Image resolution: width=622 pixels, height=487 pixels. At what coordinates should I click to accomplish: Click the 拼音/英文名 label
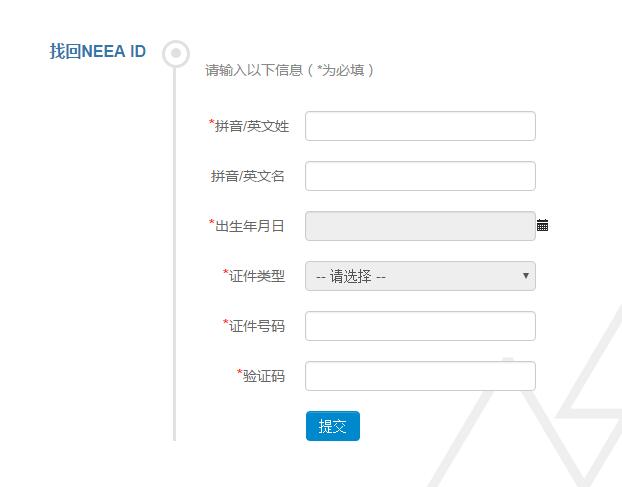[x=248, y=176]
